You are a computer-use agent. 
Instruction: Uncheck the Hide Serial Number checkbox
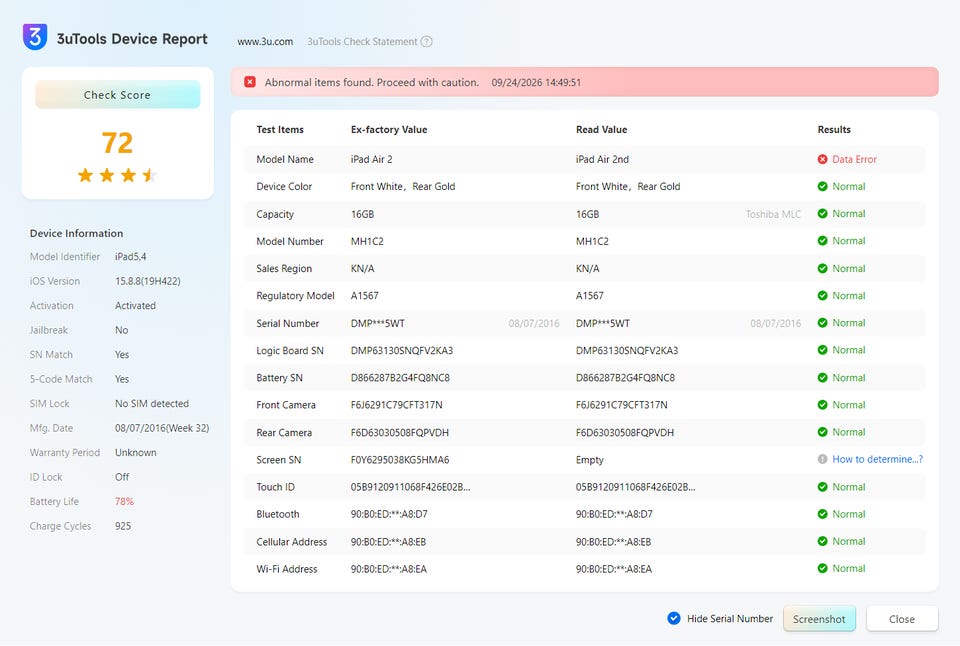pos(673,618)
